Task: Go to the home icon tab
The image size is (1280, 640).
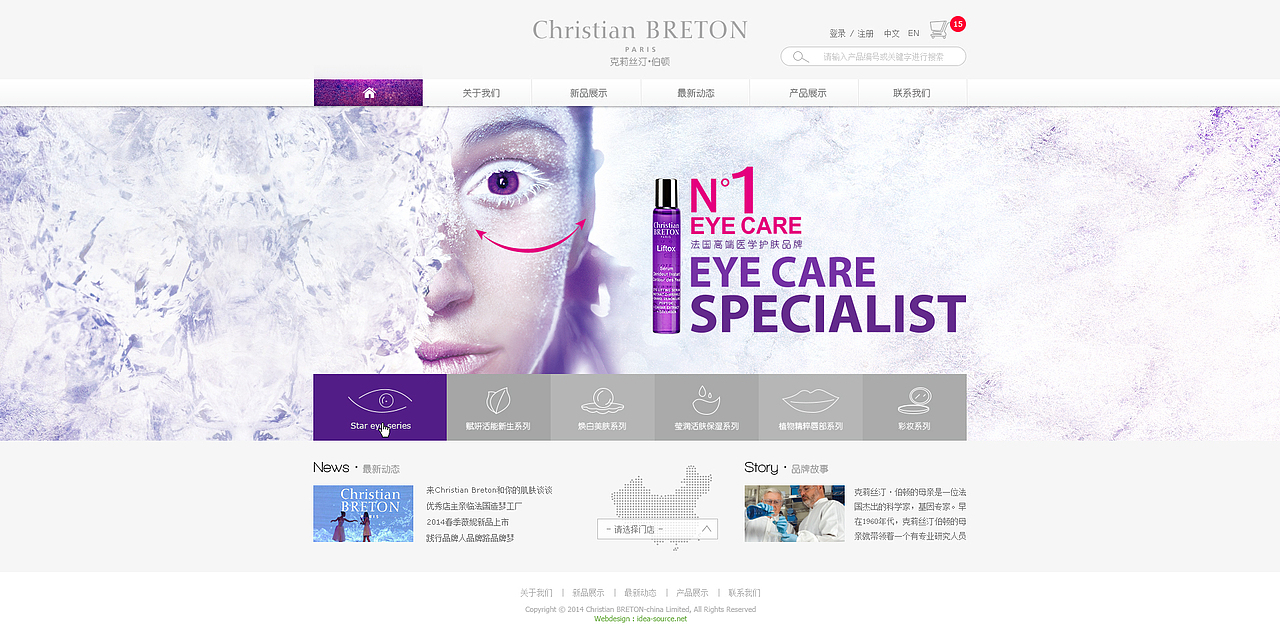Action: [368, 93]
